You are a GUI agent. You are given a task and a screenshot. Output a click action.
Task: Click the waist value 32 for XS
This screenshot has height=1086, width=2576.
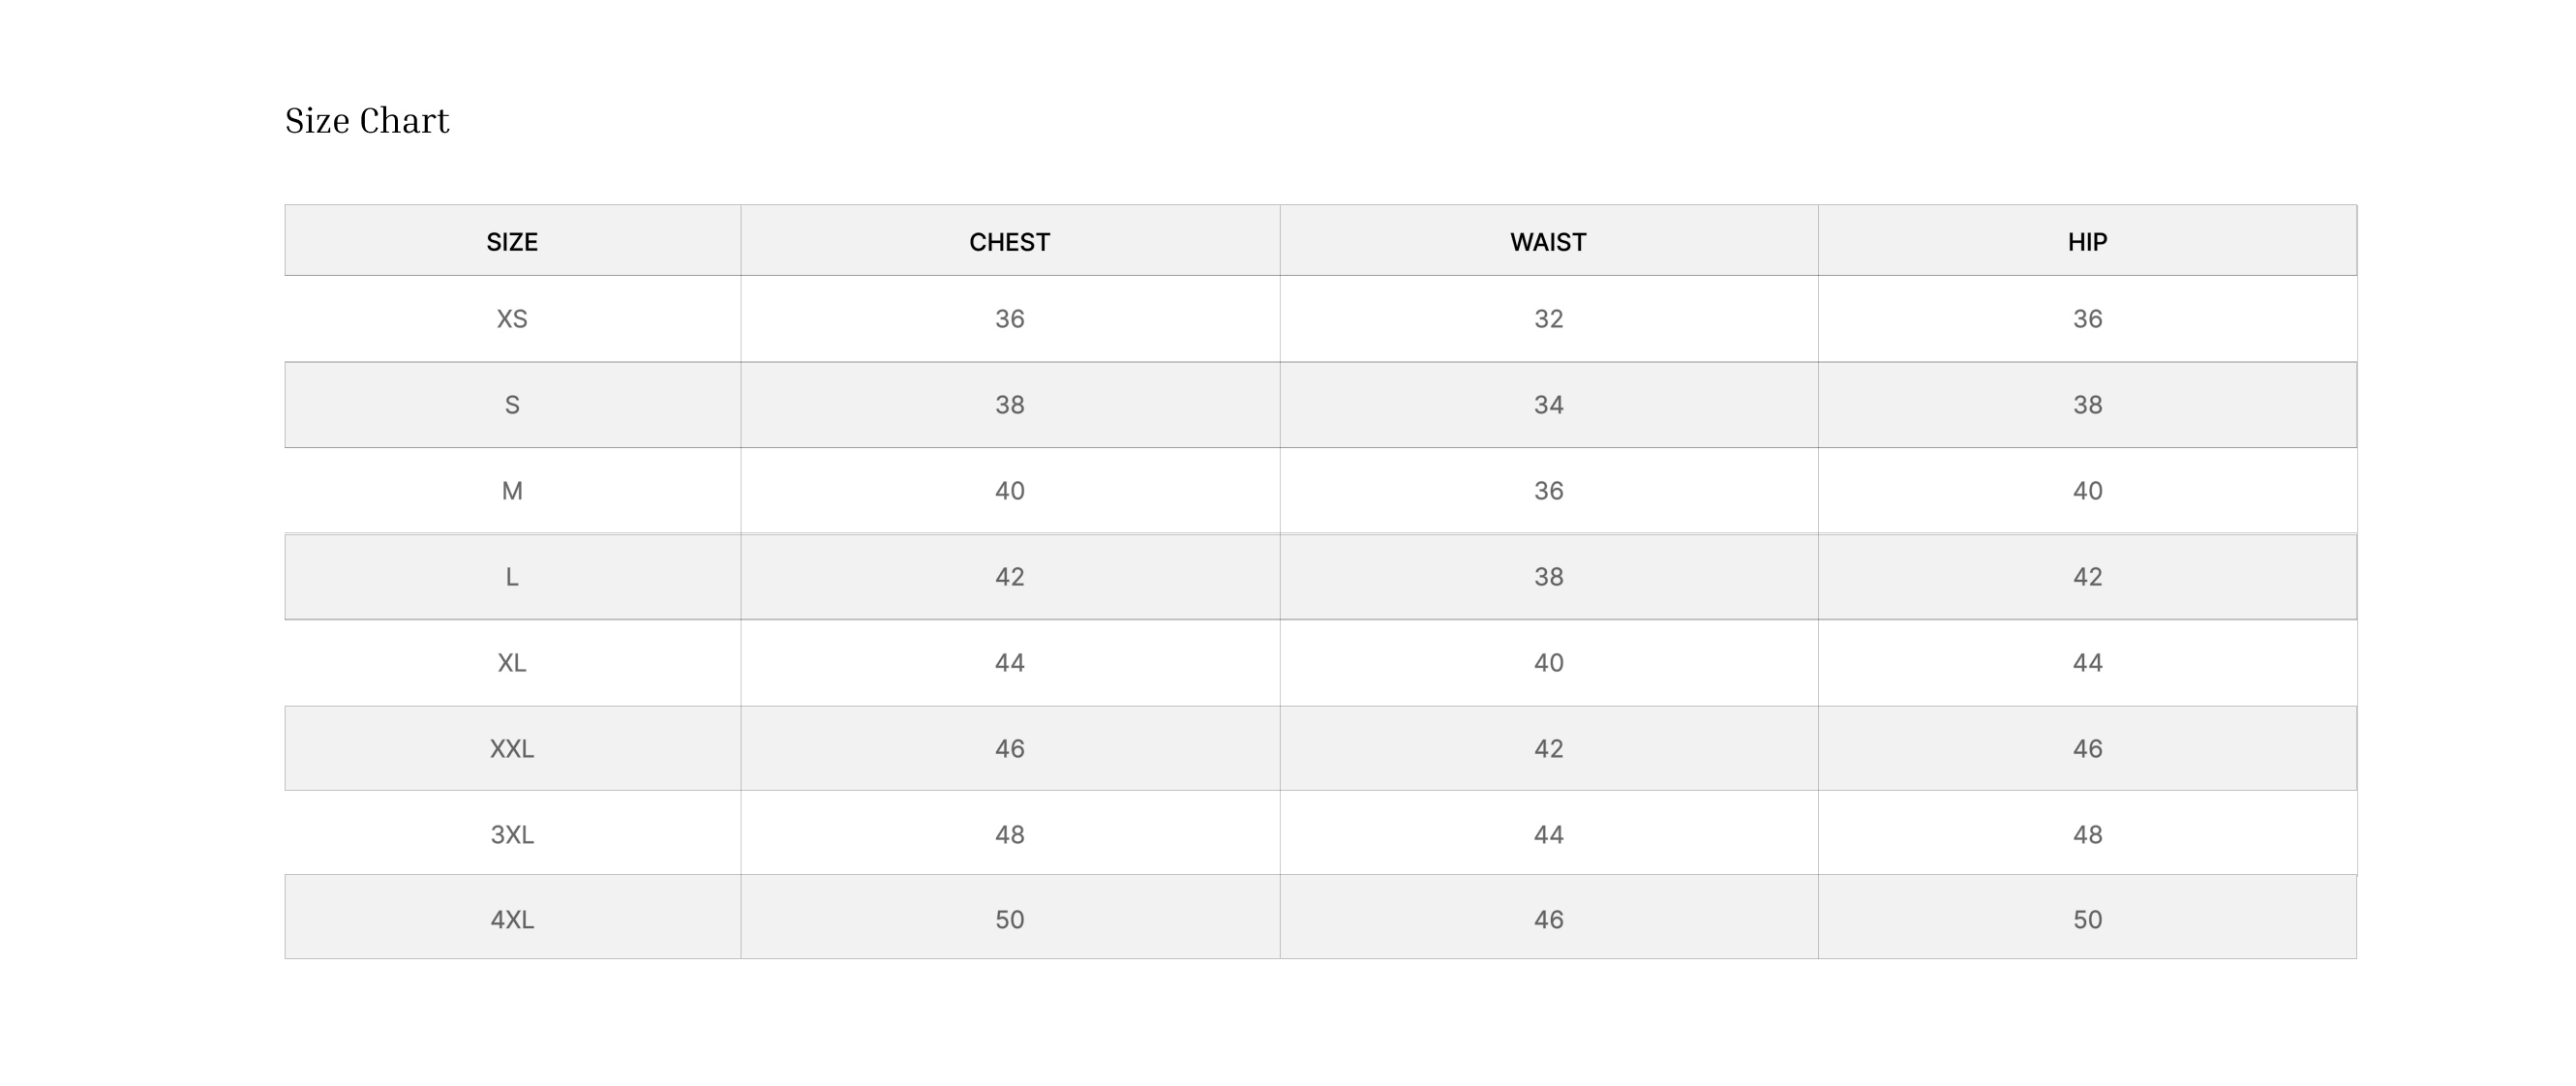(x=1548, y=319)
